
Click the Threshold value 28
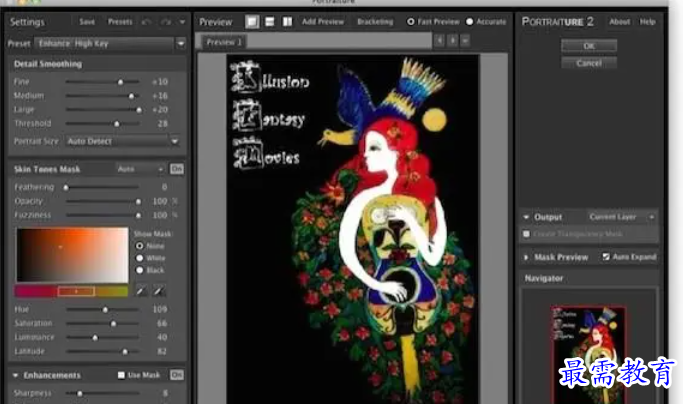[162, 124]
